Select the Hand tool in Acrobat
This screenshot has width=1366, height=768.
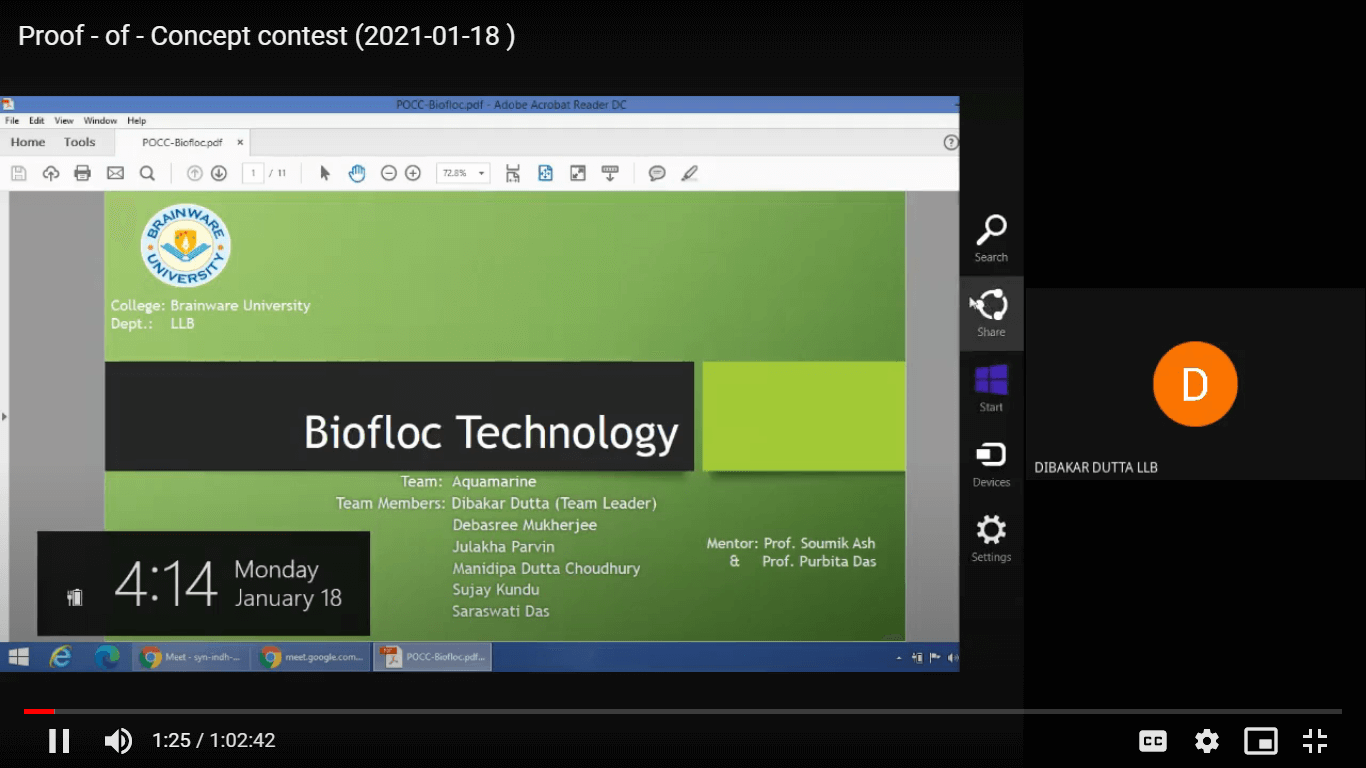(x=357, y=173)
